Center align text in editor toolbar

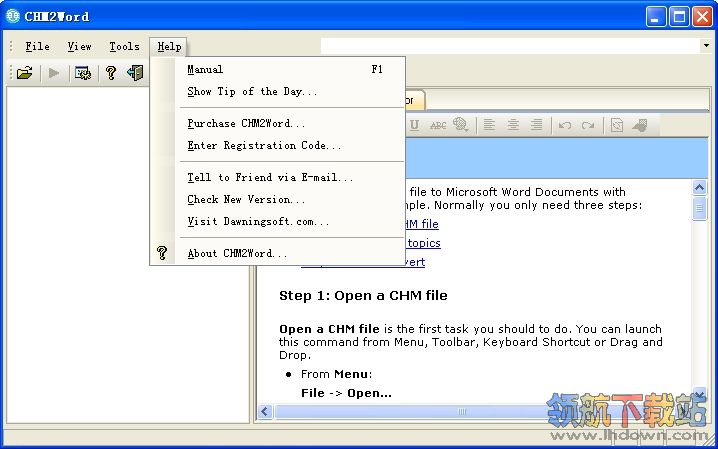[513, 124]
